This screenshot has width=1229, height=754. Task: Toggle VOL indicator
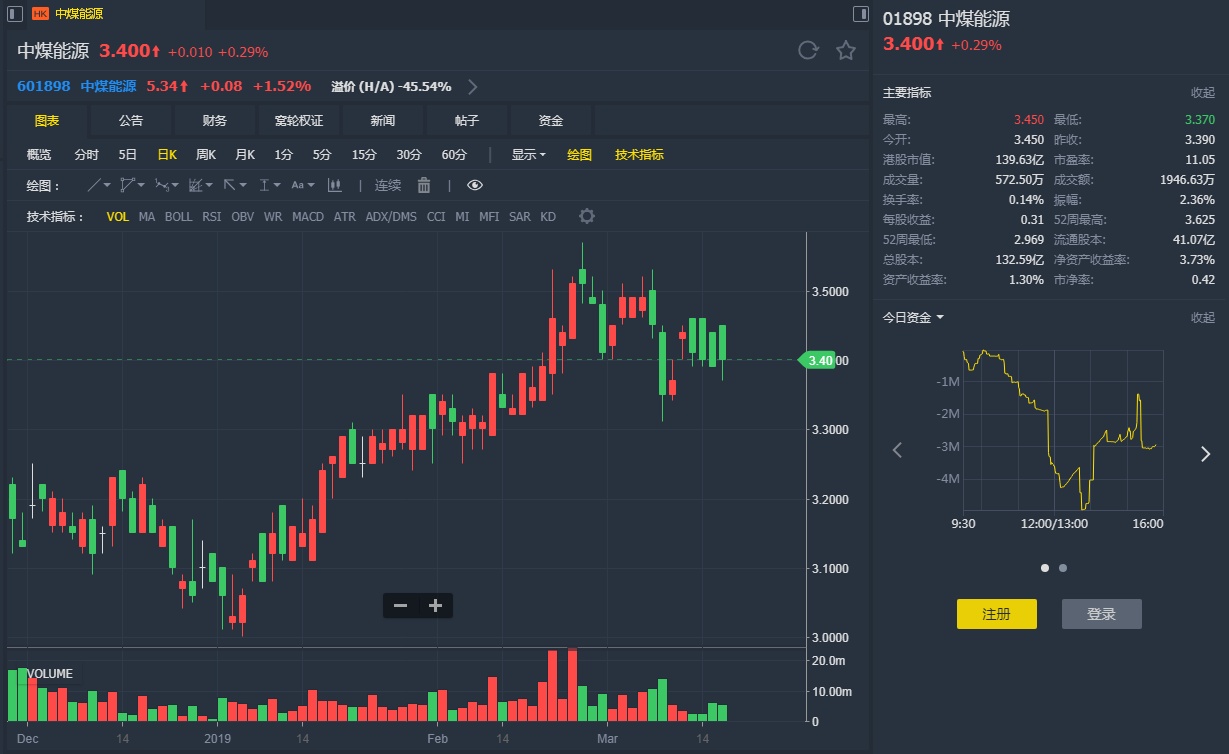coord(118,217)
